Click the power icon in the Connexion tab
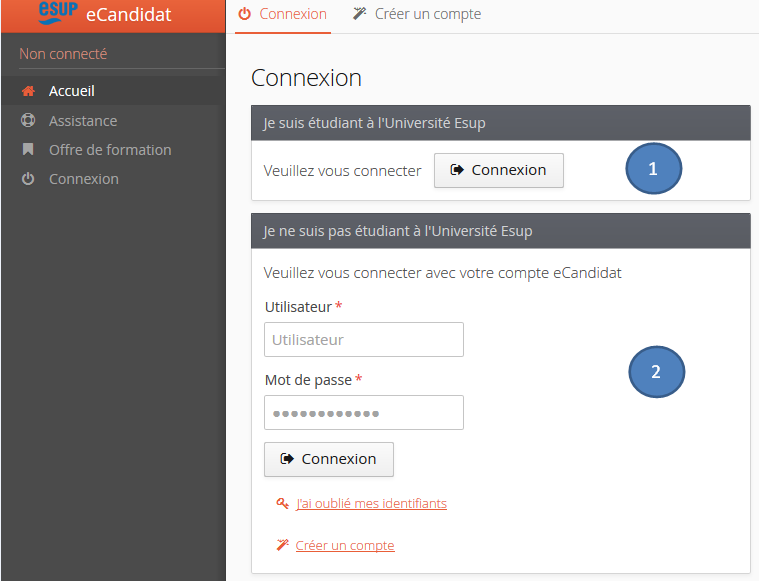This screenshot has width=759, height=581. (246, 14)
